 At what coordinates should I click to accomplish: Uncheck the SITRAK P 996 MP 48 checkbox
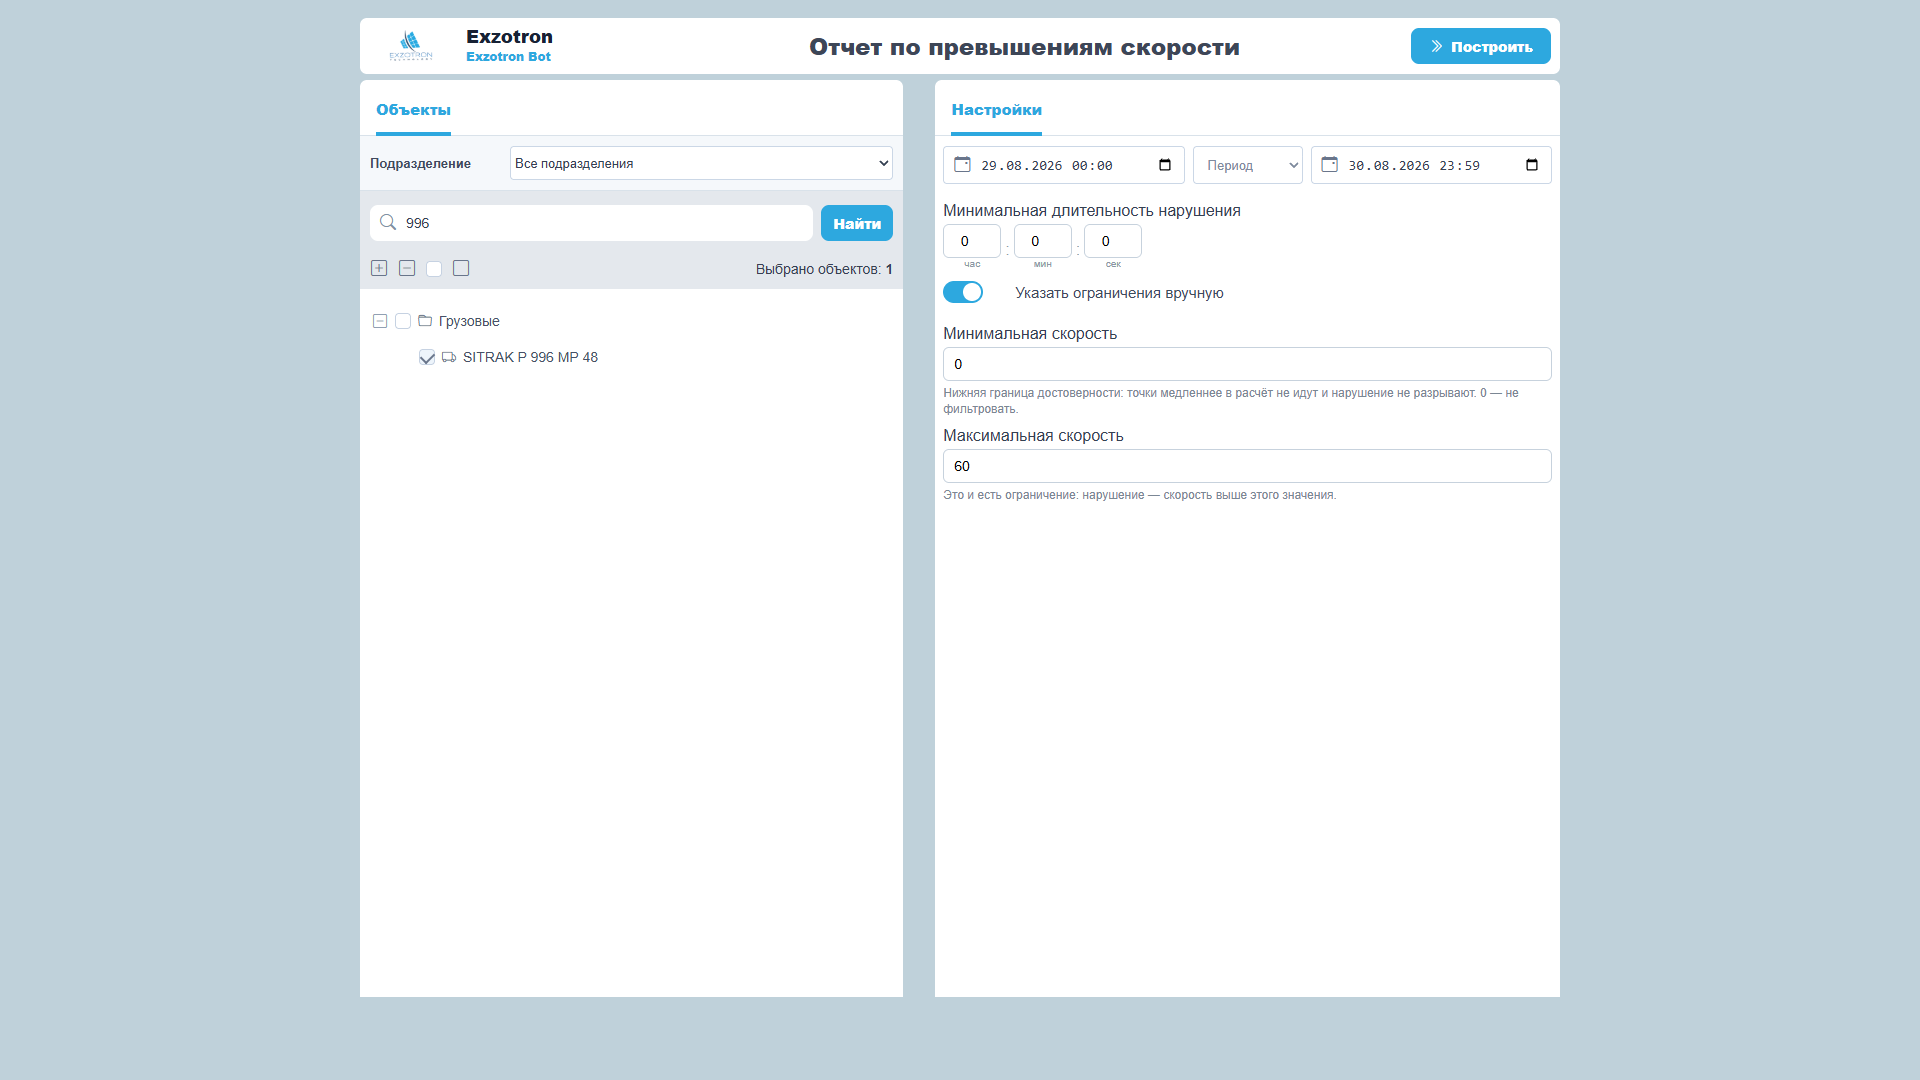pos(427,357)
